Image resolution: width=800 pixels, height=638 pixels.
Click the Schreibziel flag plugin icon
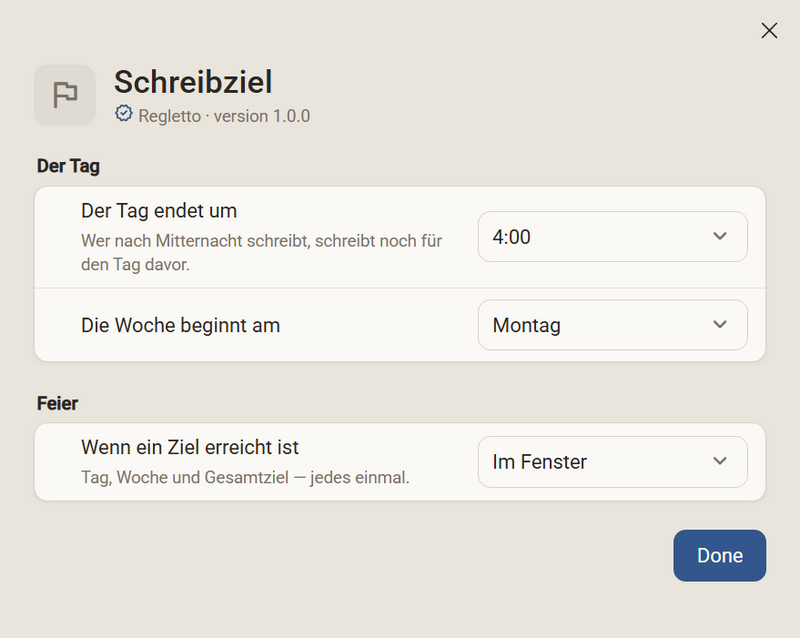(65, 95)
